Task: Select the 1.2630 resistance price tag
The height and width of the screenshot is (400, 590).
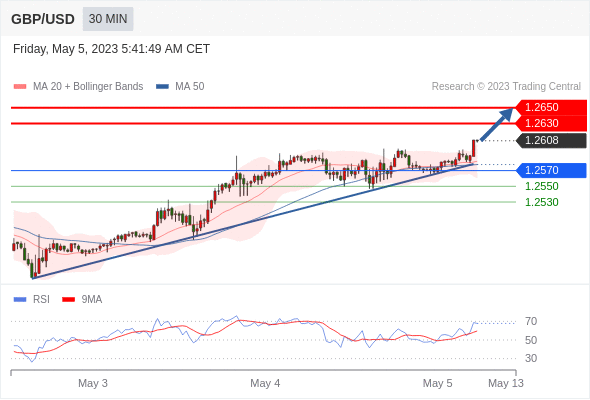Action: tap(551, 123)
